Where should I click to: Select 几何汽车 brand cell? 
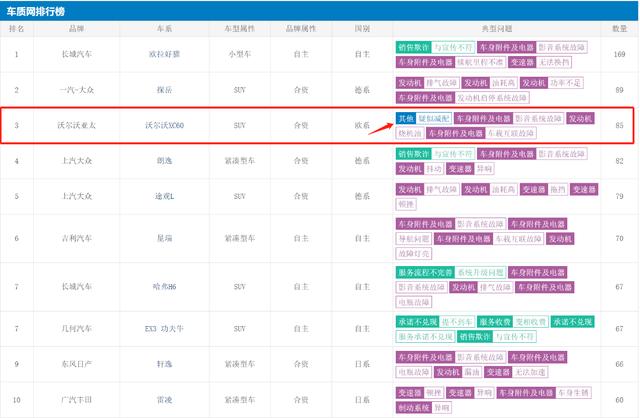coord(76,328)
